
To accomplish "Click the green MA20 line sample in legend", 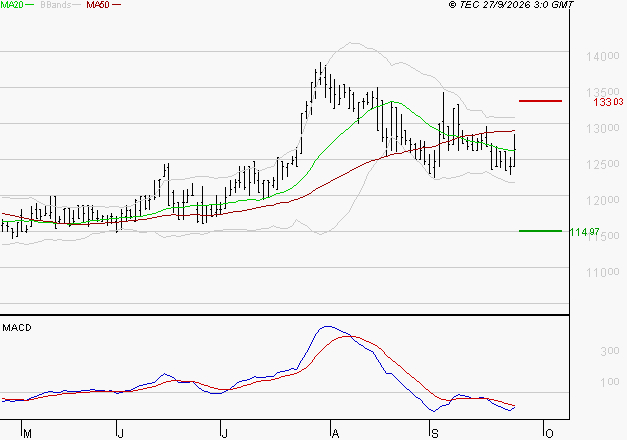I will (30, 5).
